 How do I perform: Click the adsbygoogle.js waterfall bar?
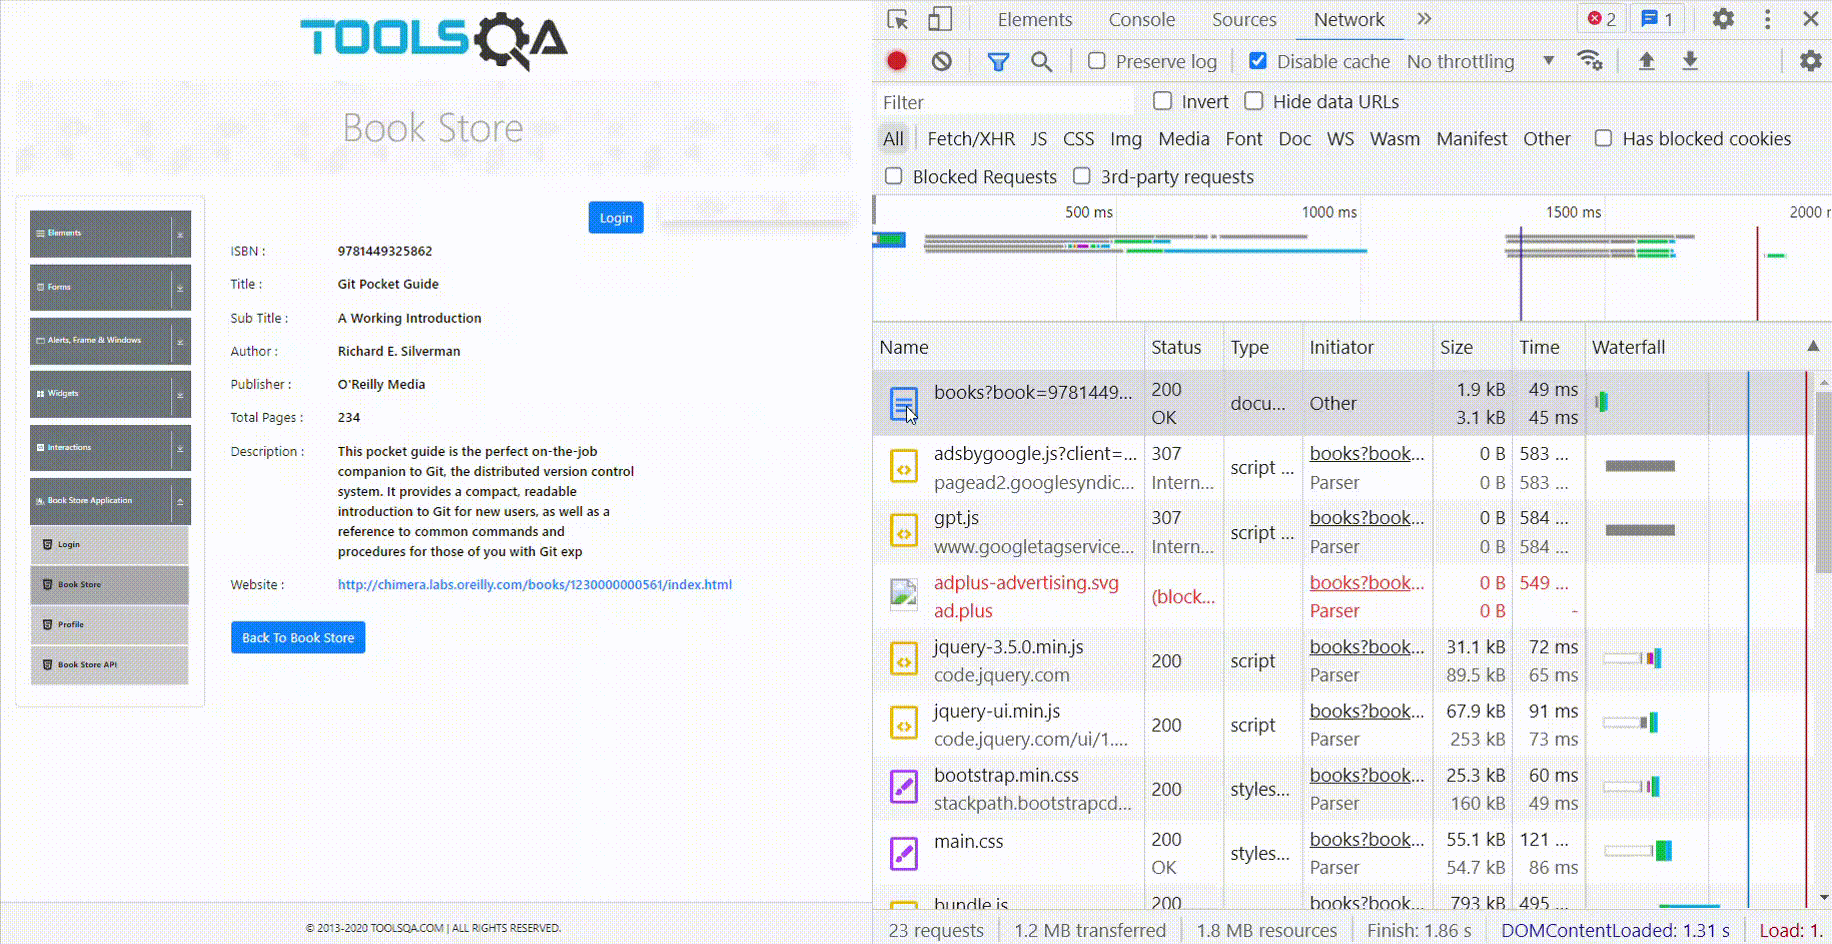pos(1640,466)
